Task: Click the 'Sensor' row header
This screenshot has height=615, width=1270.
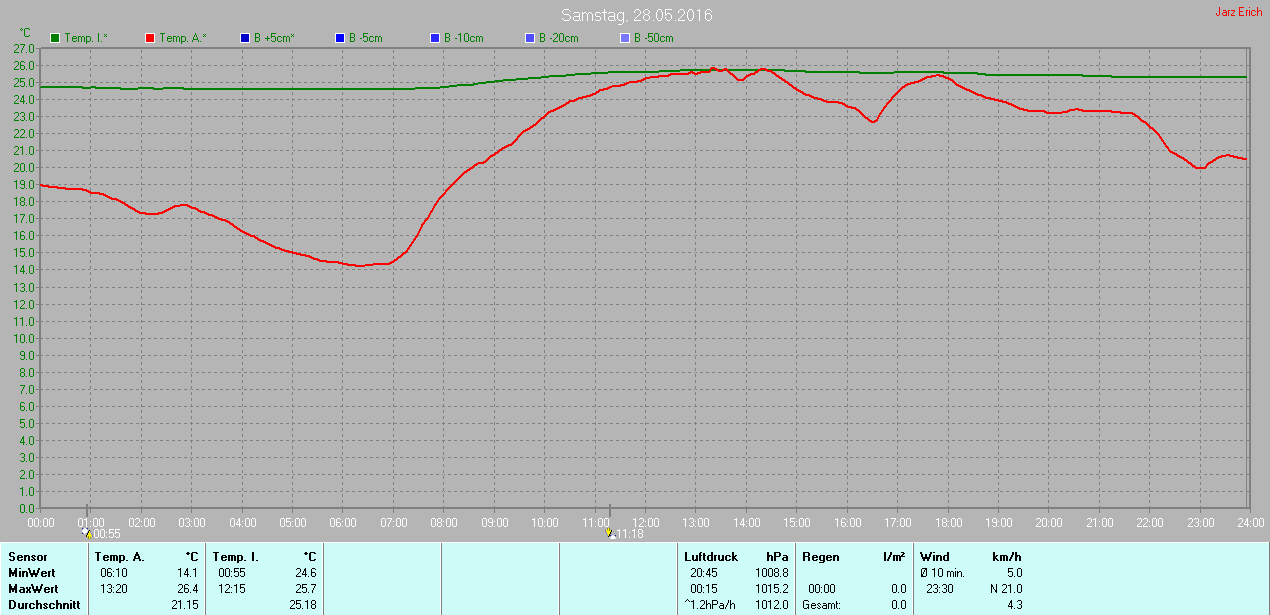Action: (x=28, y=557)
